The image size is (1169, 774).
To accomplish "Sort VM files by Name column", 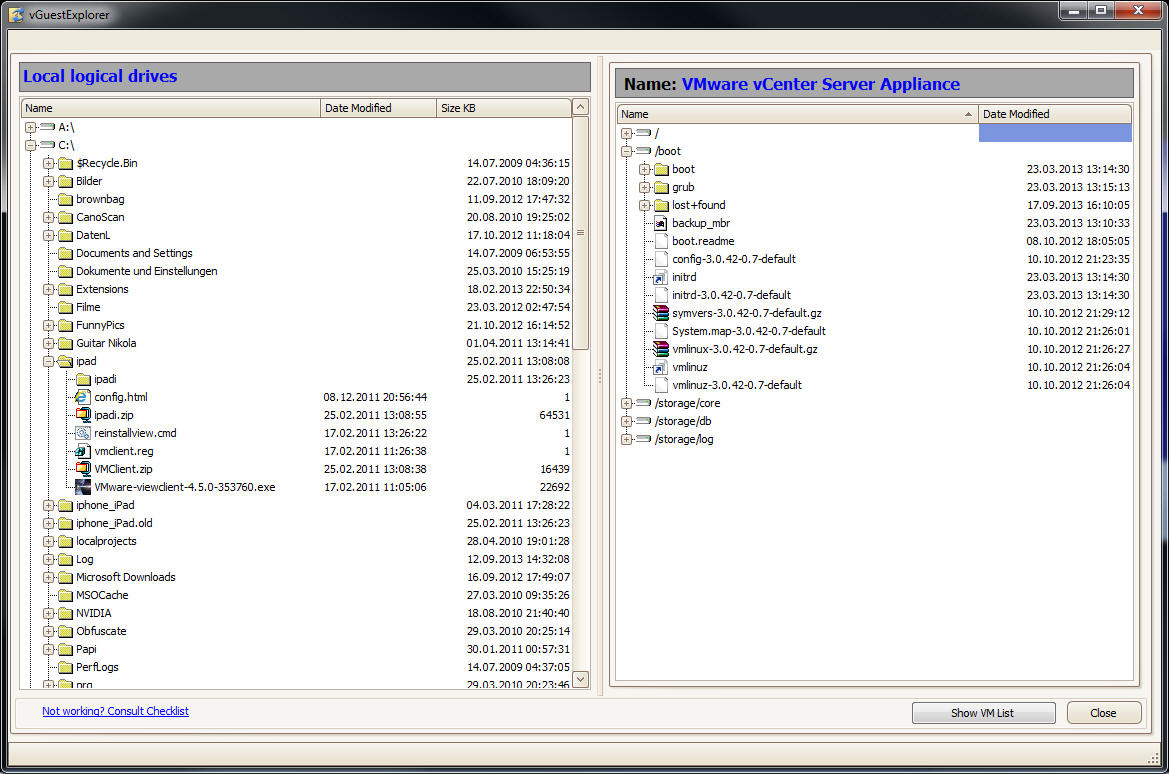I will [x=798, y=114].
